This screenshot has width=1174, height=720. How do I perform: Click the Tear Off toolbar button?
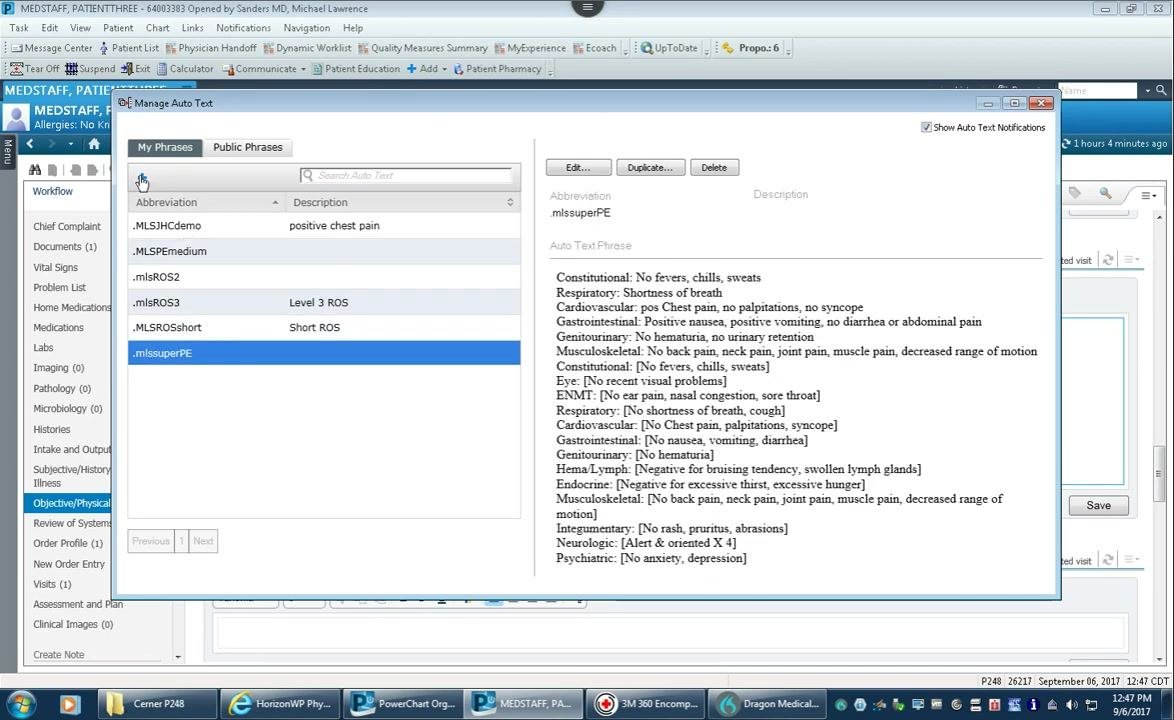[34, 69]
